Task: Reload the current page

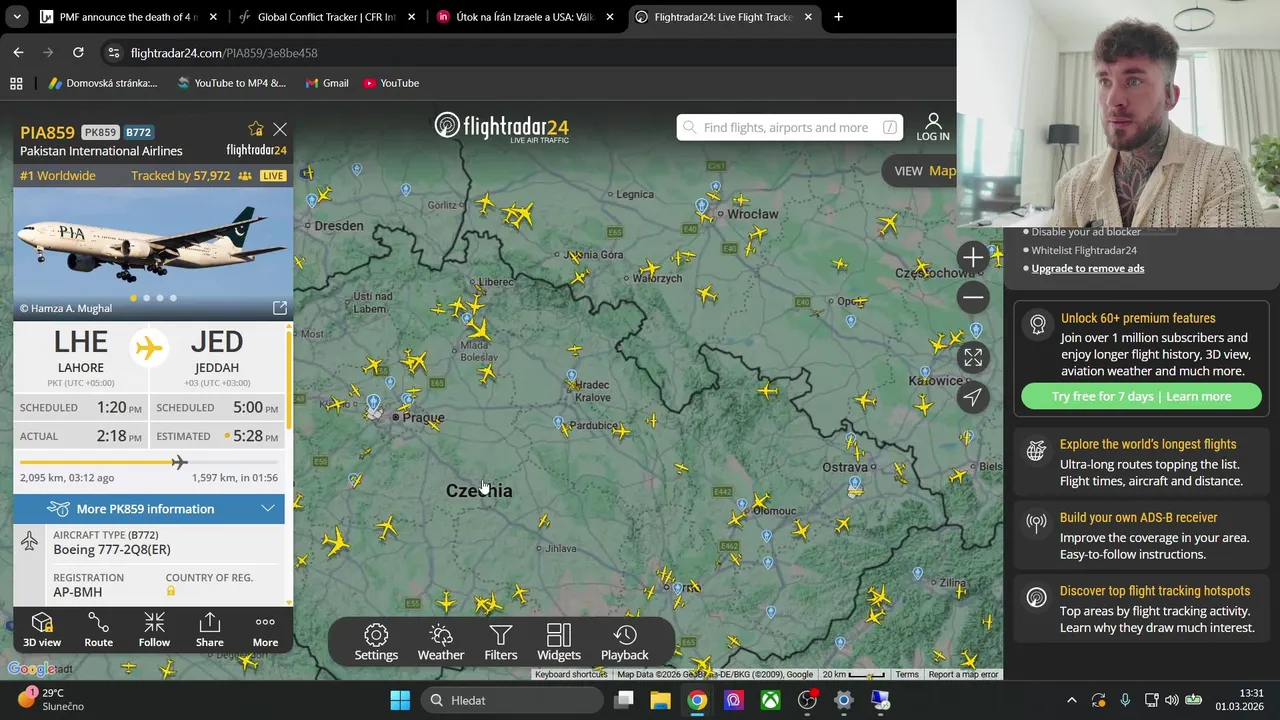Action: (x=78, y=52)
